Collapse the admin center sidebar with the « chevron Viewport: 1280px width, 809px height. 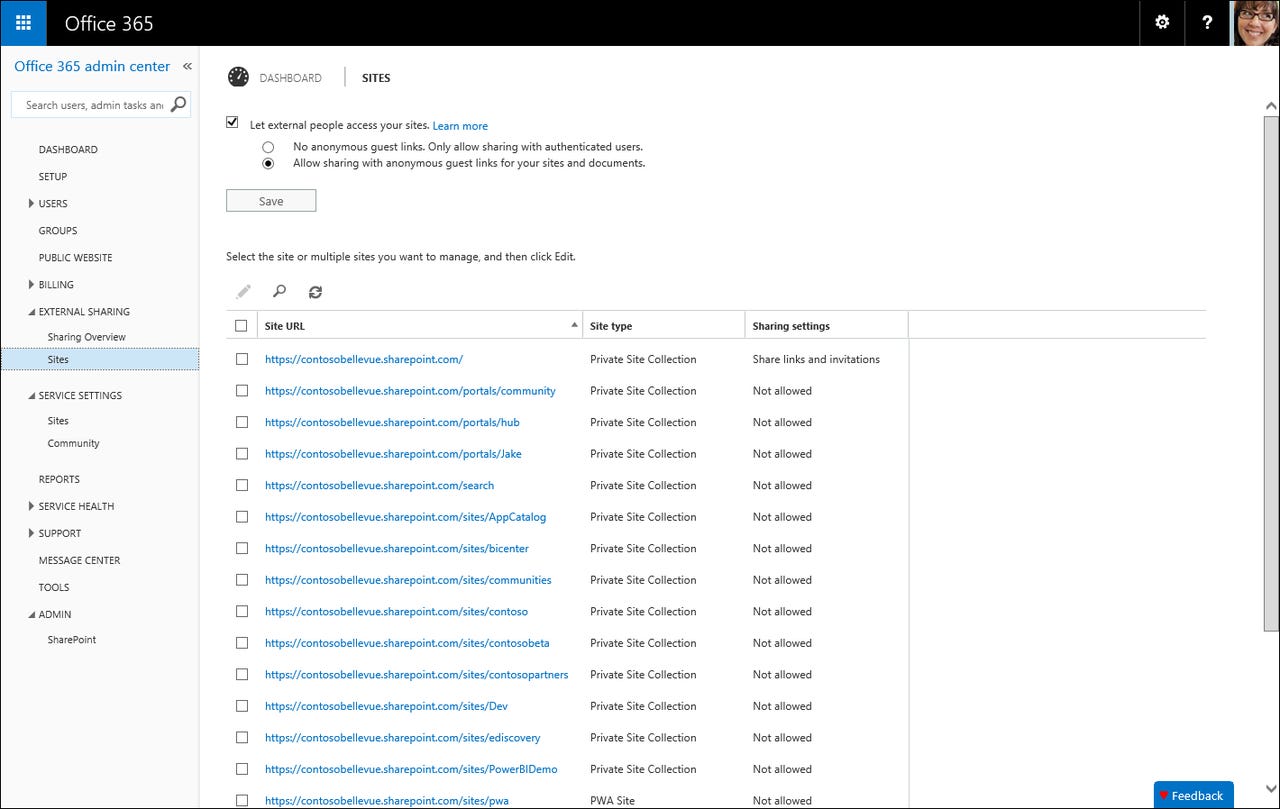[187, 65]
